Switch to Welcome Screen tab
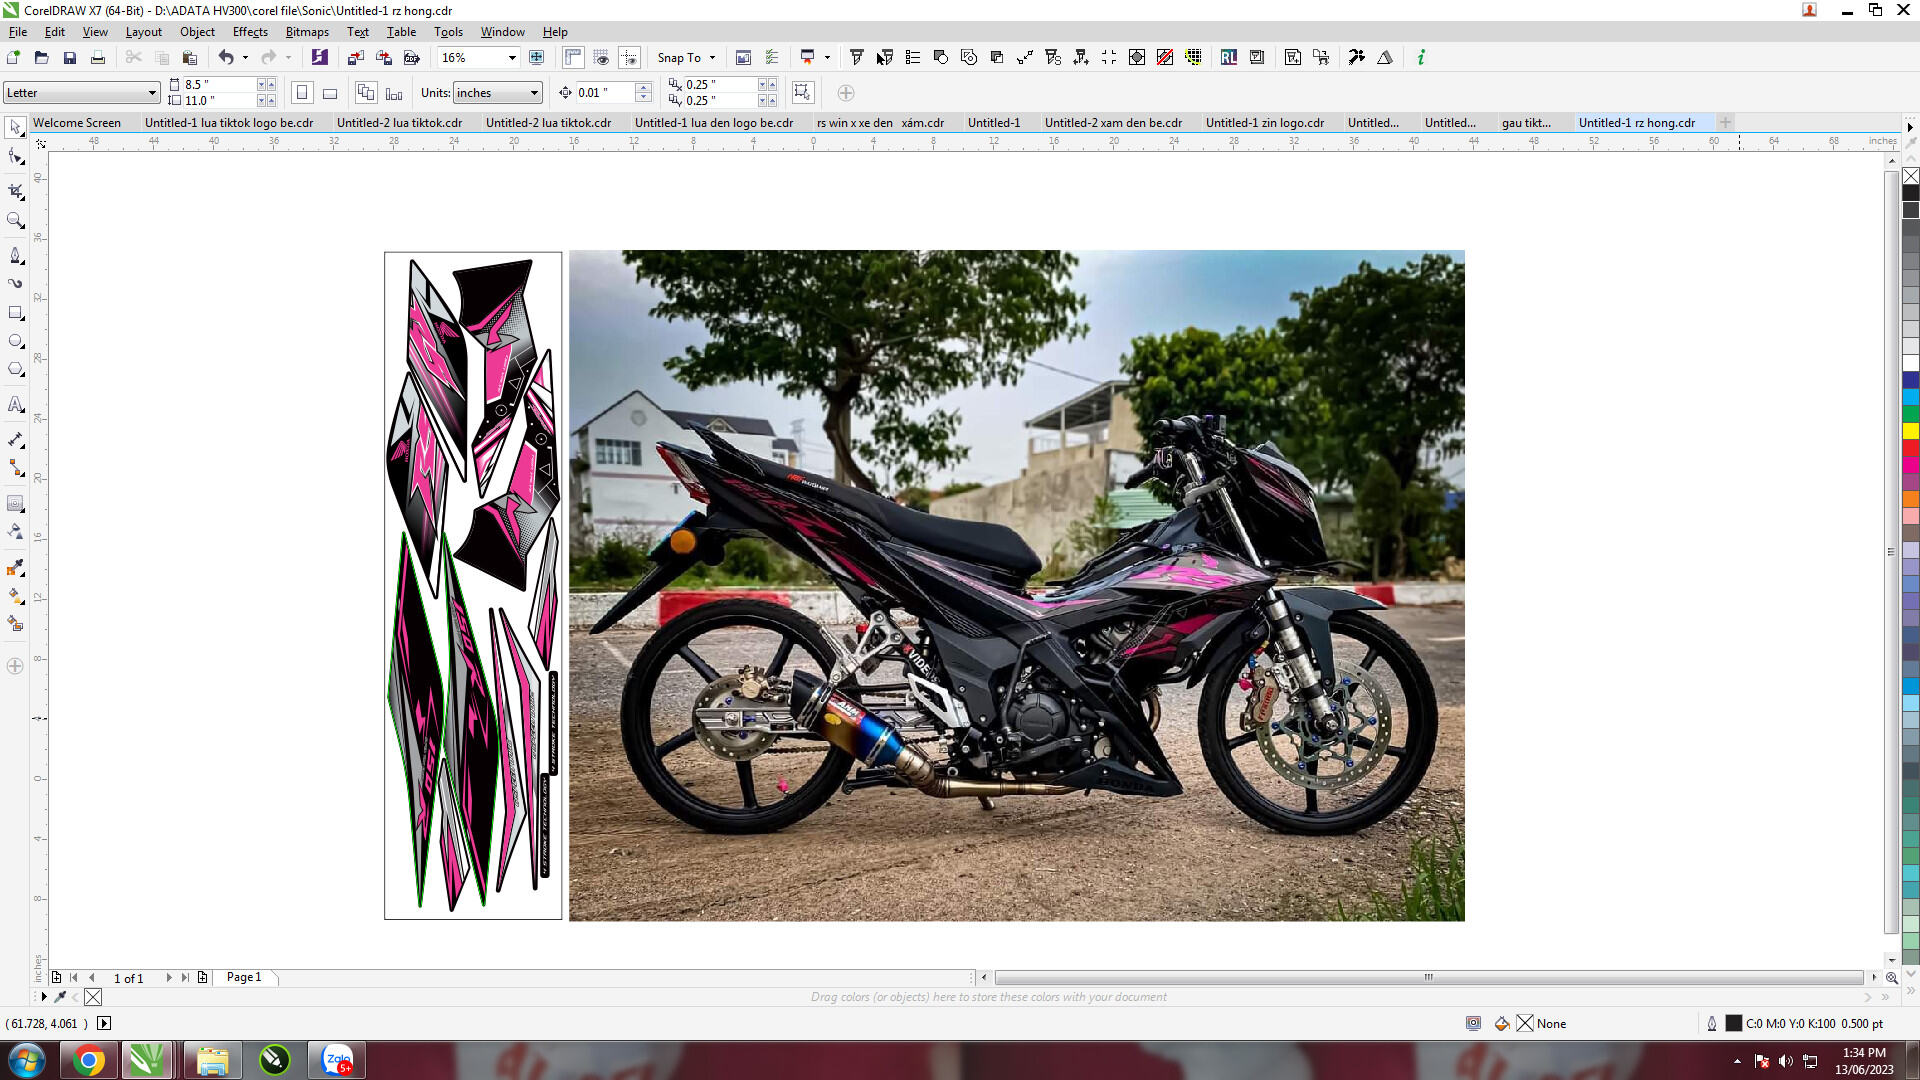This screenshot has height=1080, width=1920. [x=77, y=123]
